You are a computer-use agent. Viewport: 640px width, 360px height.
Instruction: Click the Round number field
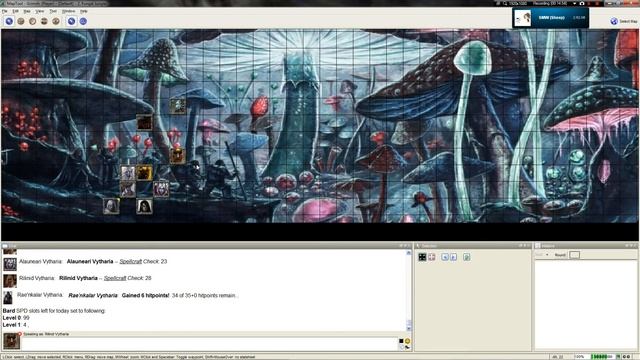pos(574,255)
